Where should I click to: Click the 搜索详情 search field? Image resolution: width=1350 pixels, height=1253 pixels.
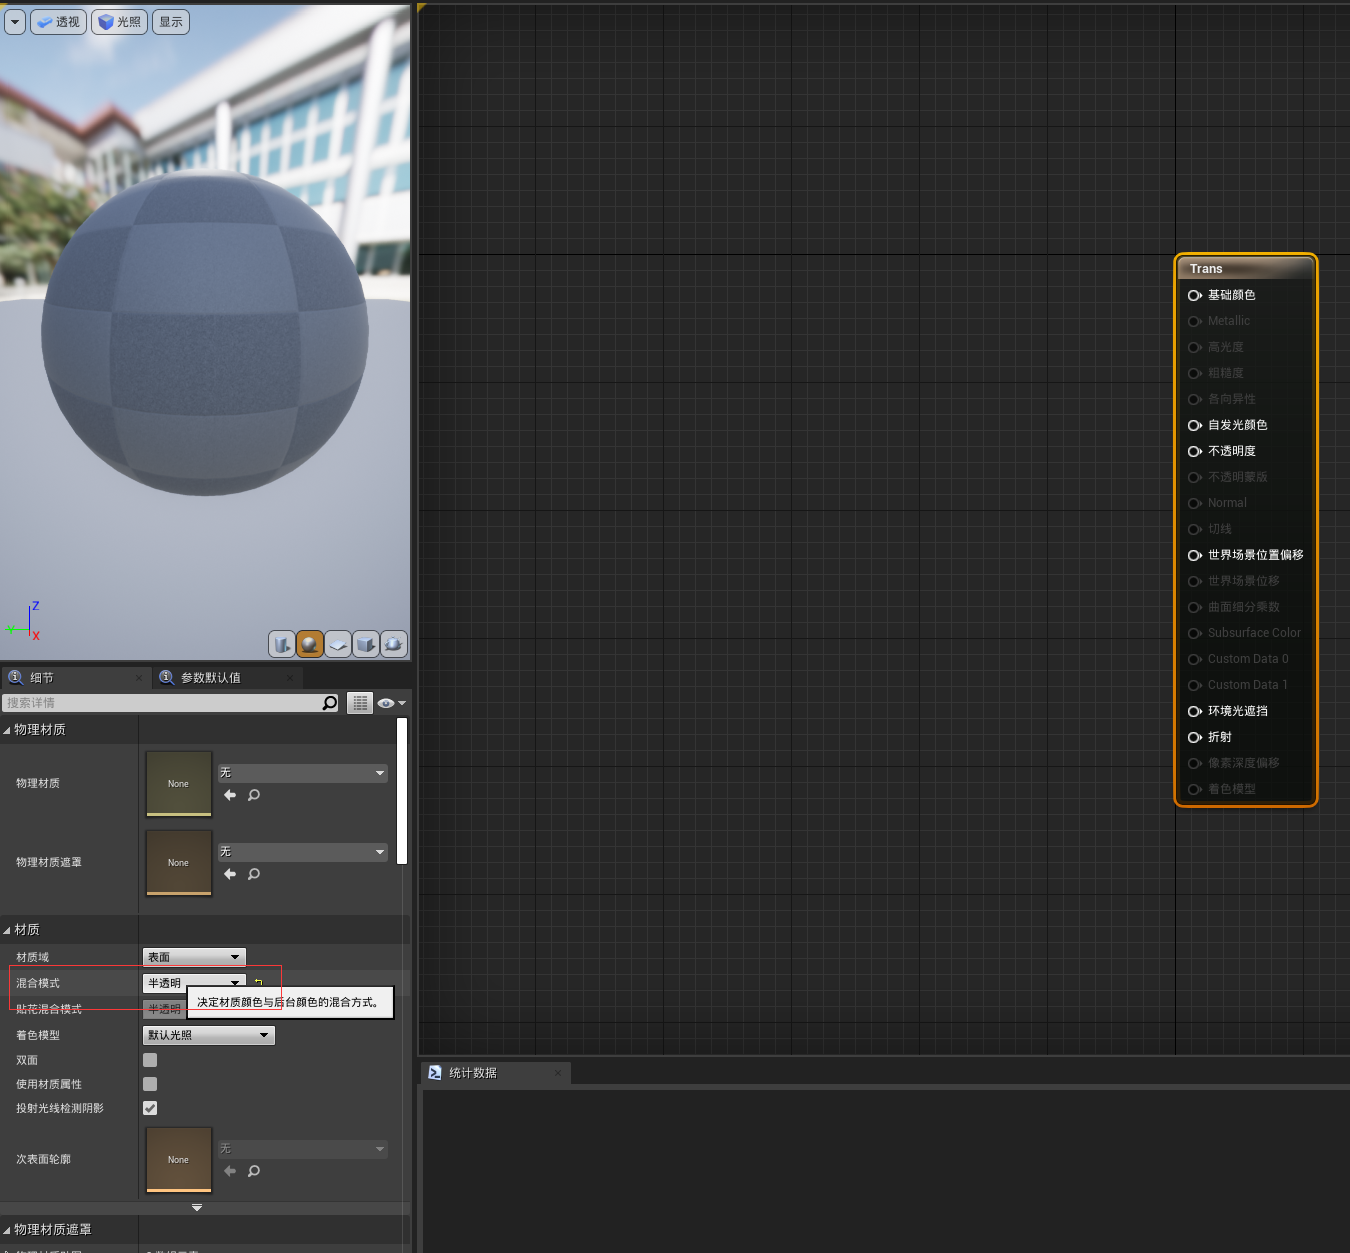[171, 703]
